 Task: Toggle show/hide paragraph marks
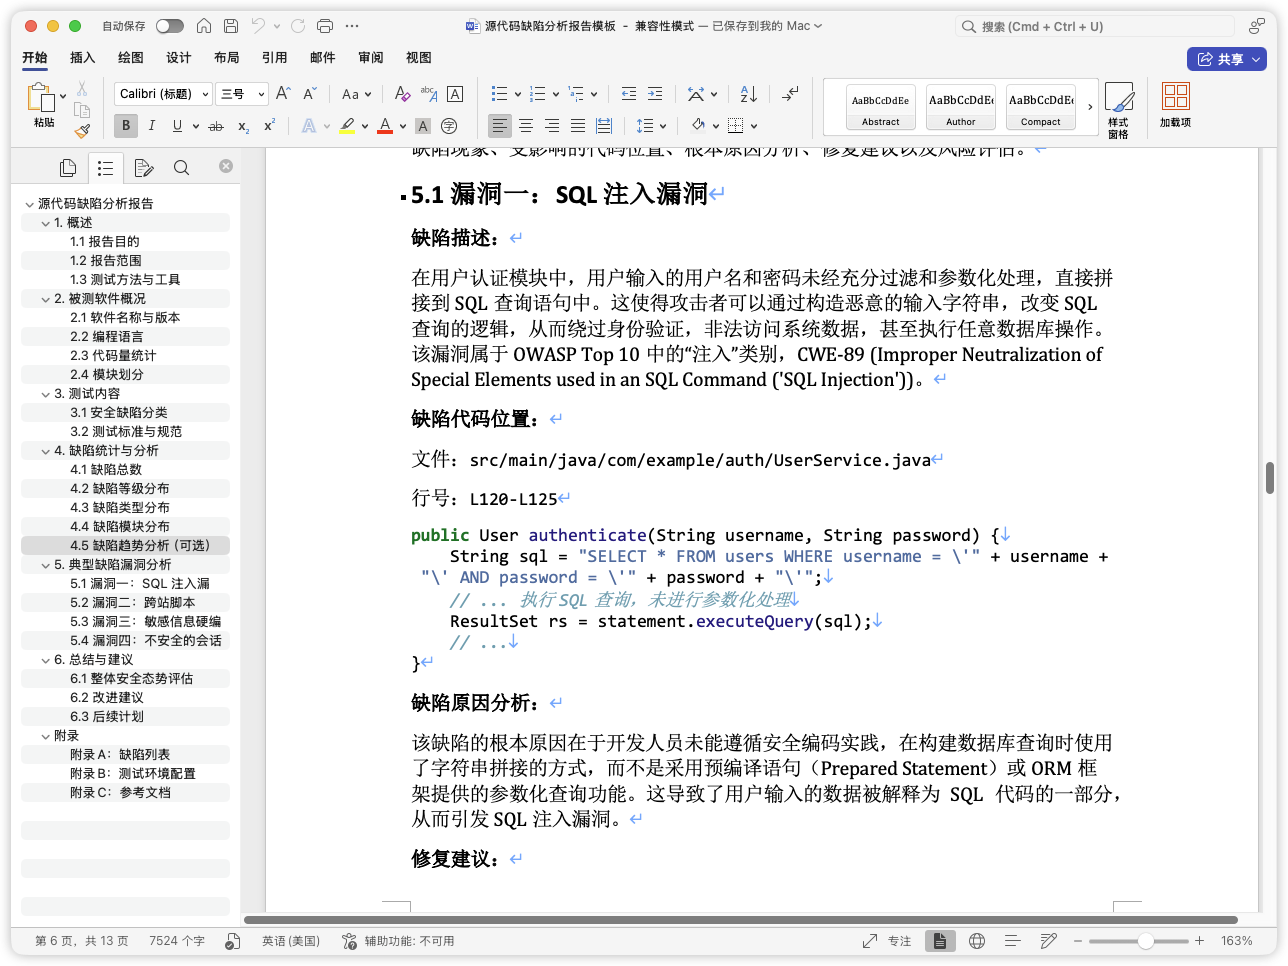pos(790,94)
